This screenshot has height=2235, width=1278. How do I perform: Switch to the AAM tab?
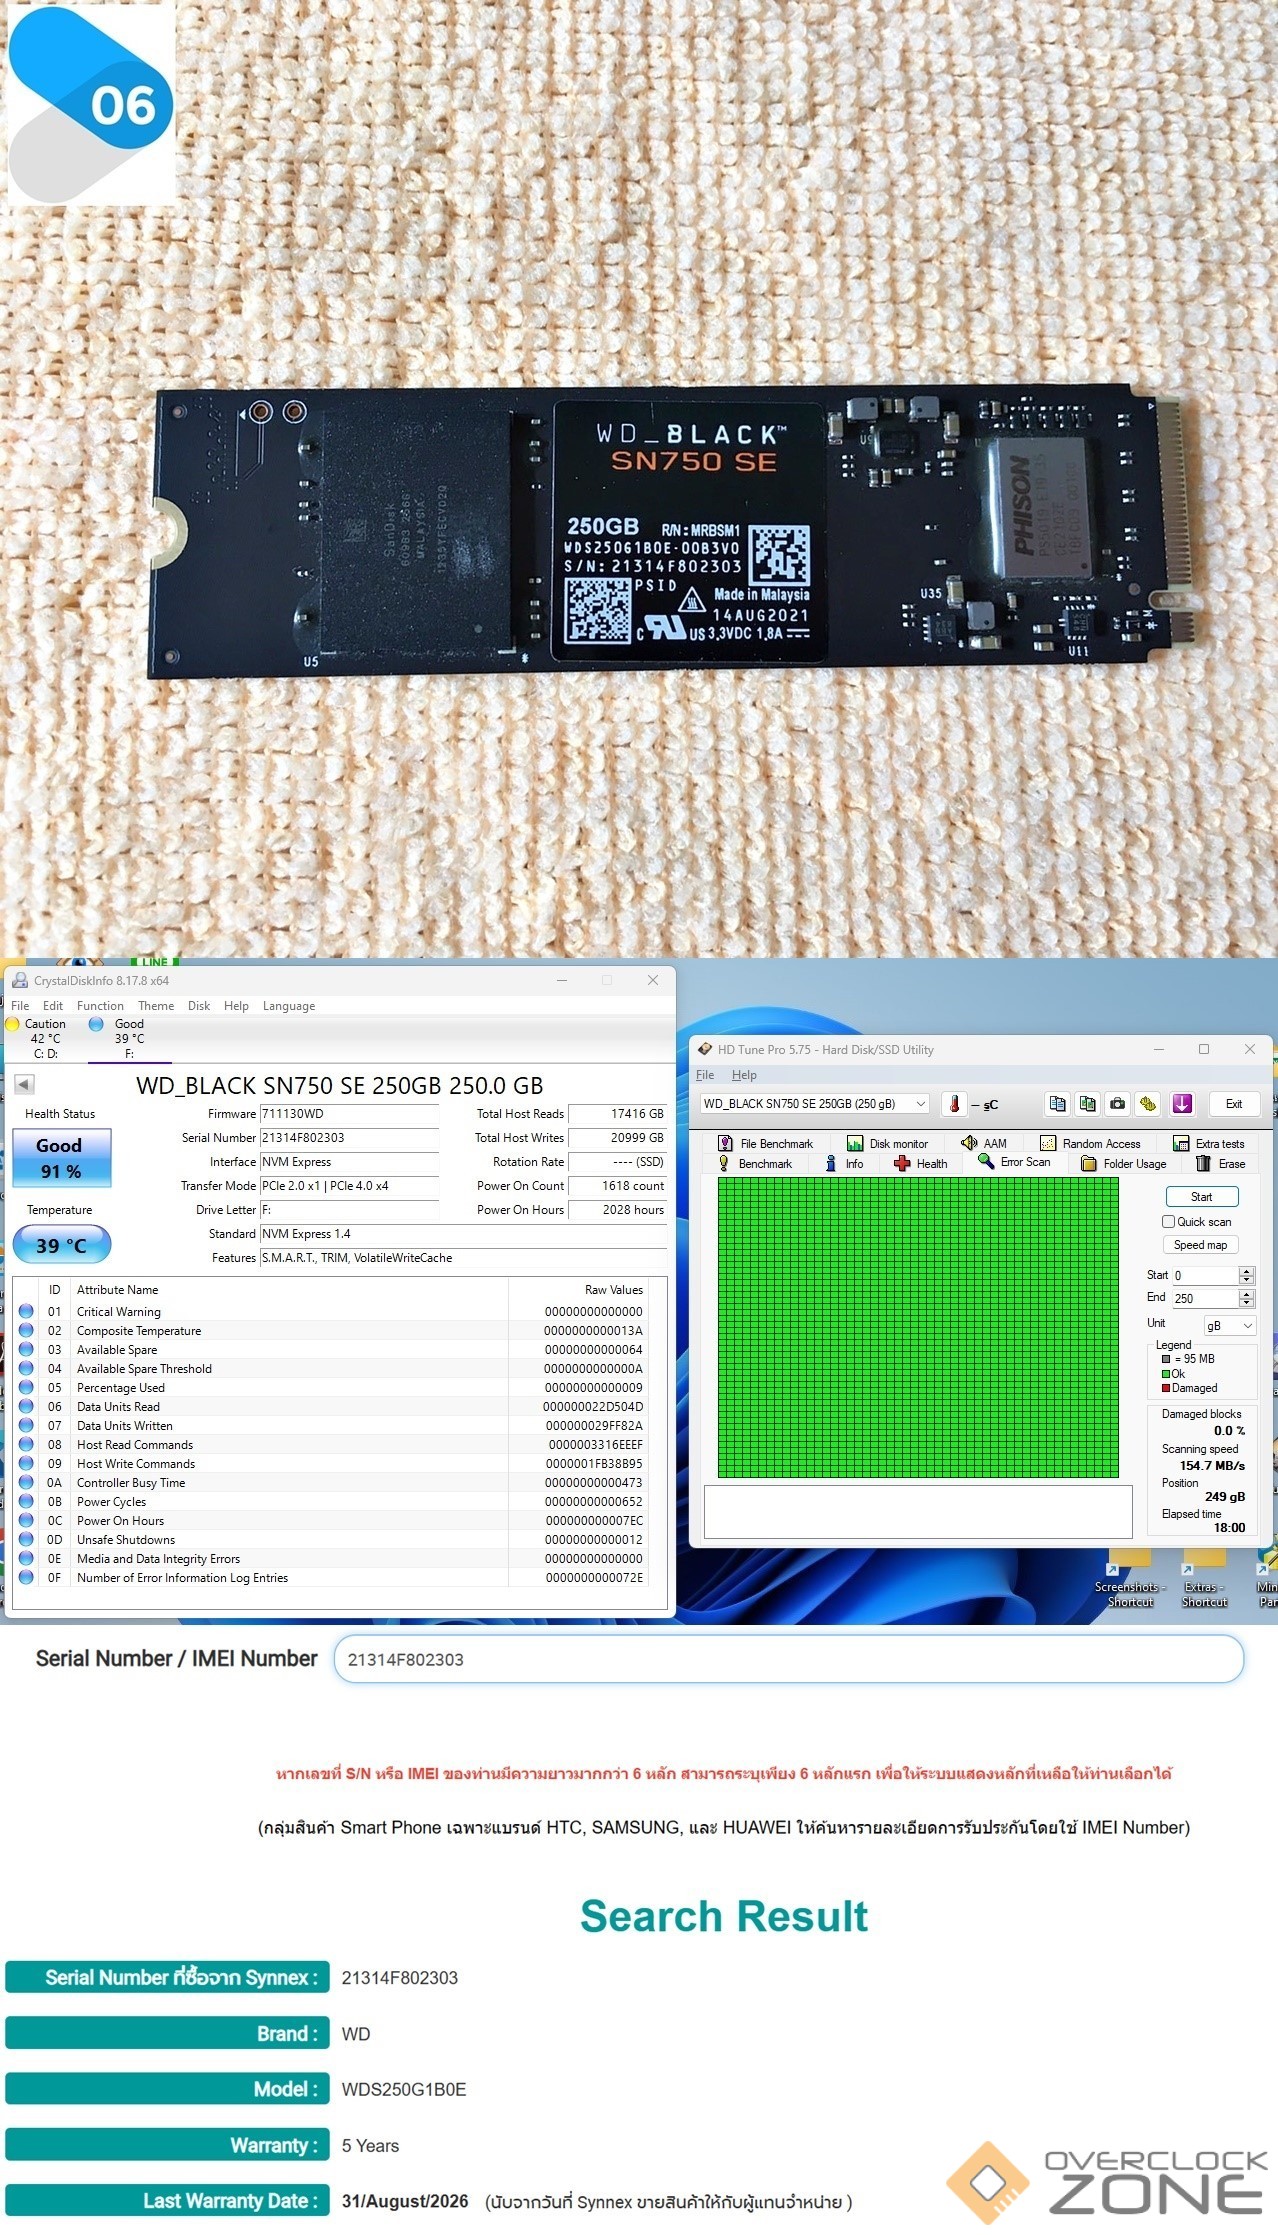click(x=984, y=1143)
